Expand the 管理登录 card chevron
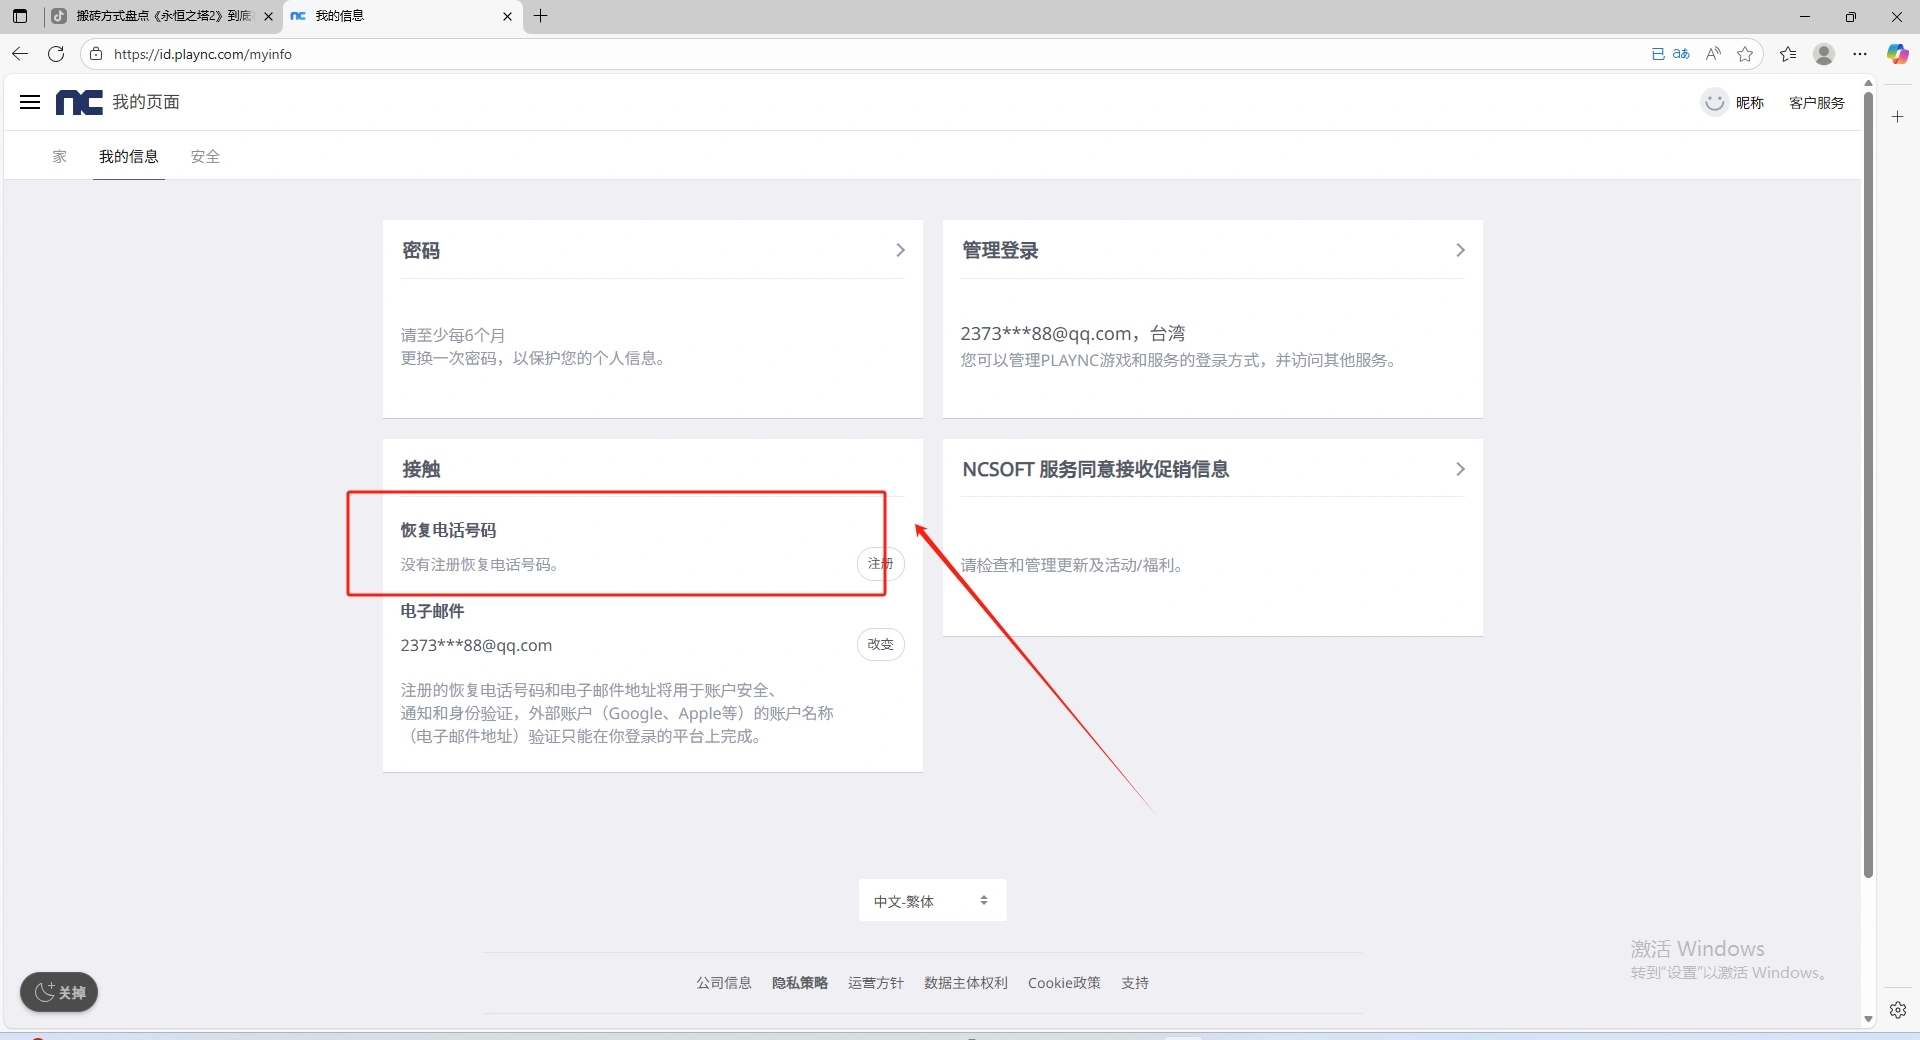Image resolution: width=1920 pixels, height=1040 pixels. click(x=1460, y=250)
